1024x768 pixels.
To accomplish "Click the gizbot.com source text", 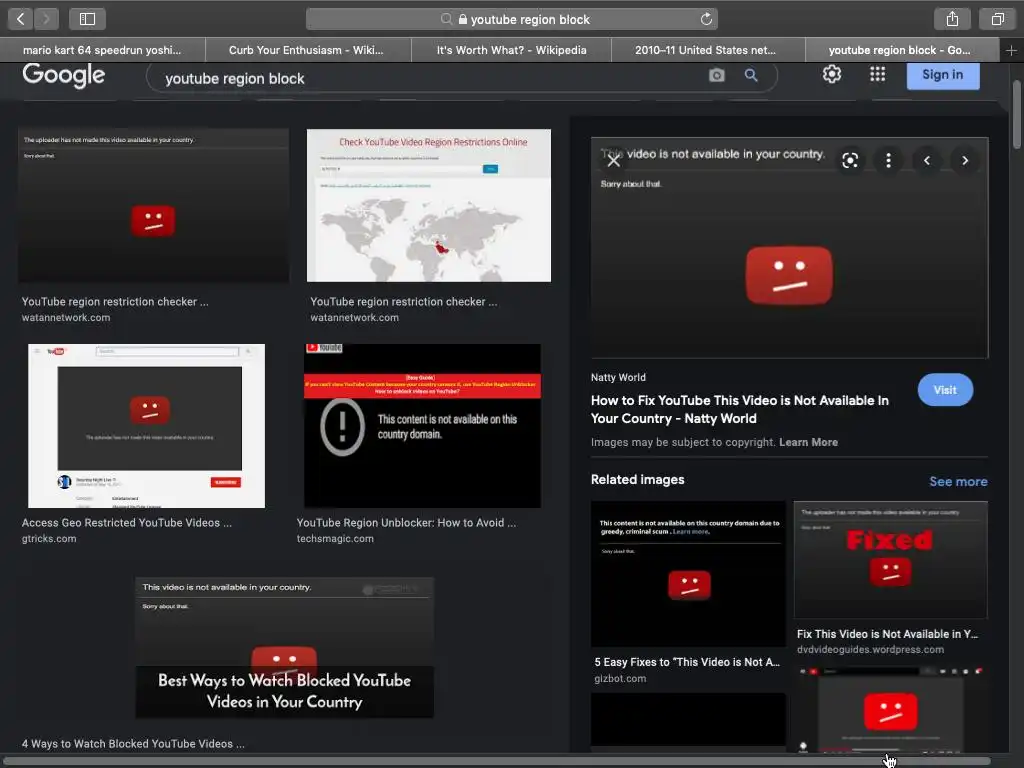I will (620, 679).
